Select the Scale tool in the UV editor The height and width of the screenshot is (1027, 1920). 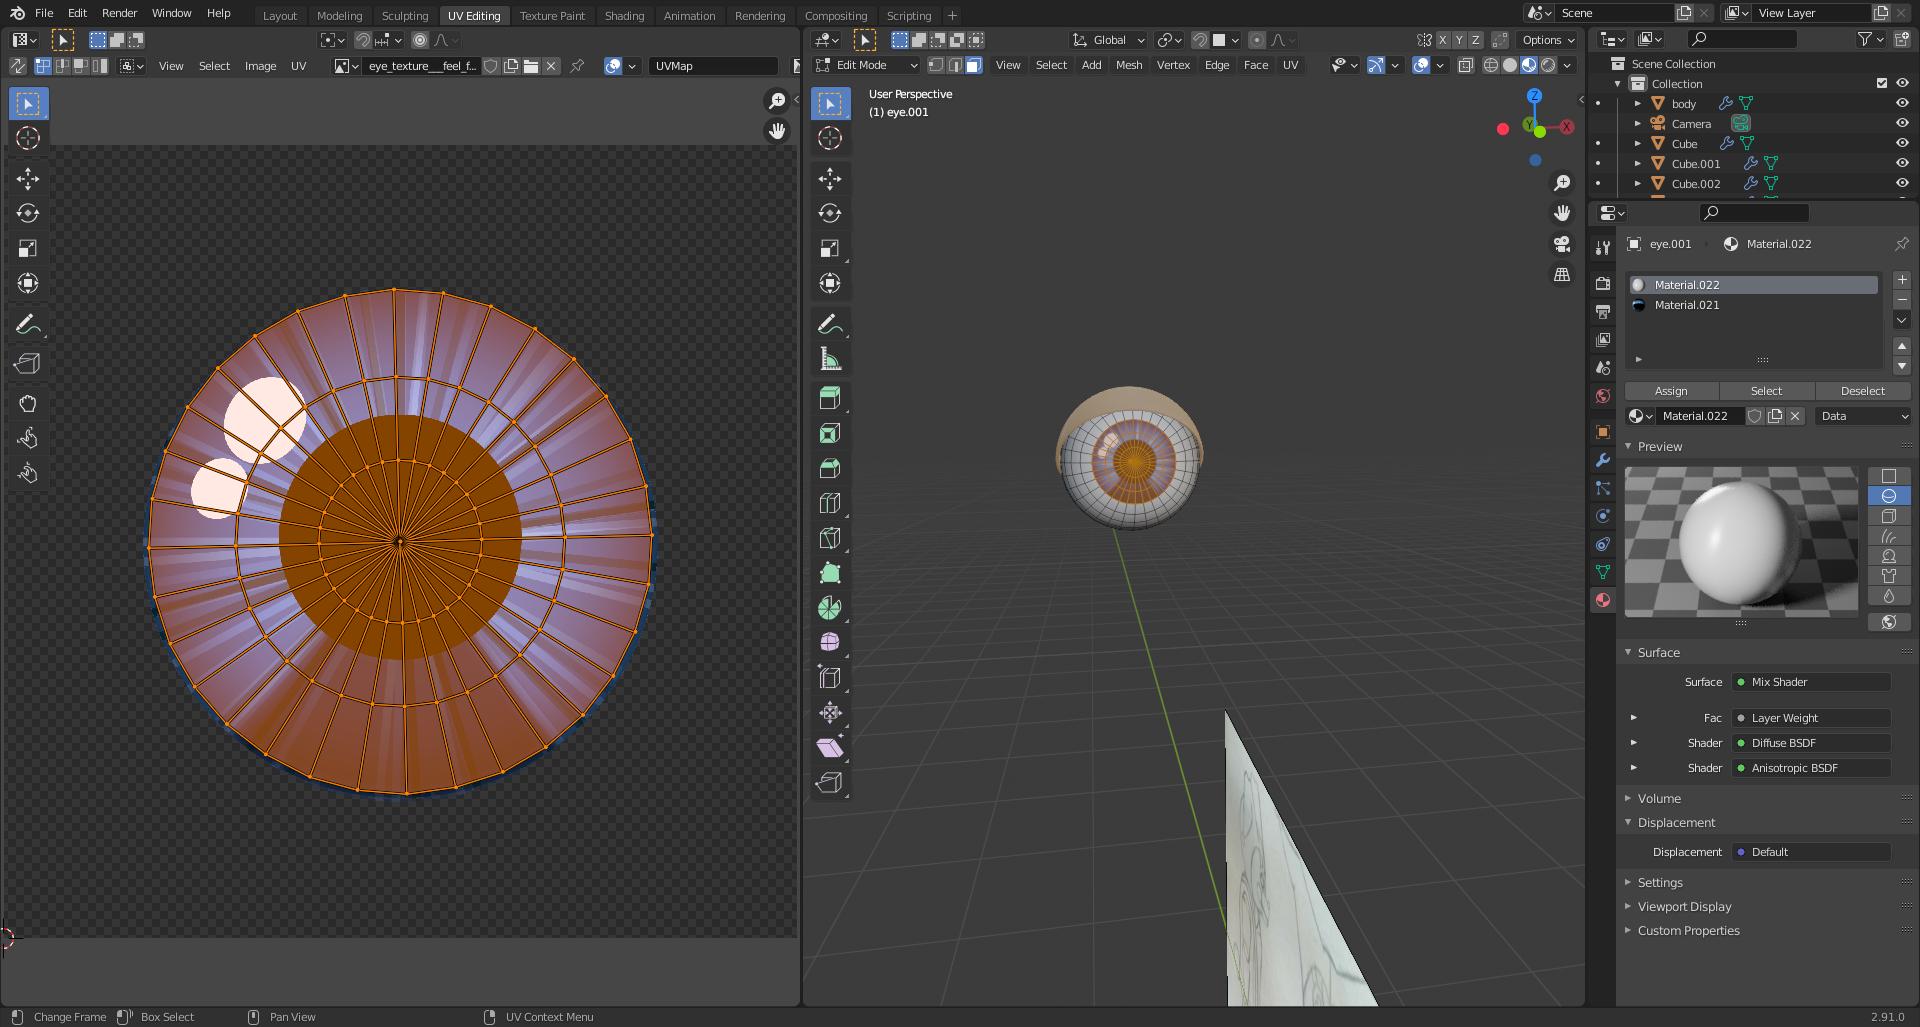pyautogui.click(x=28, y=249)
